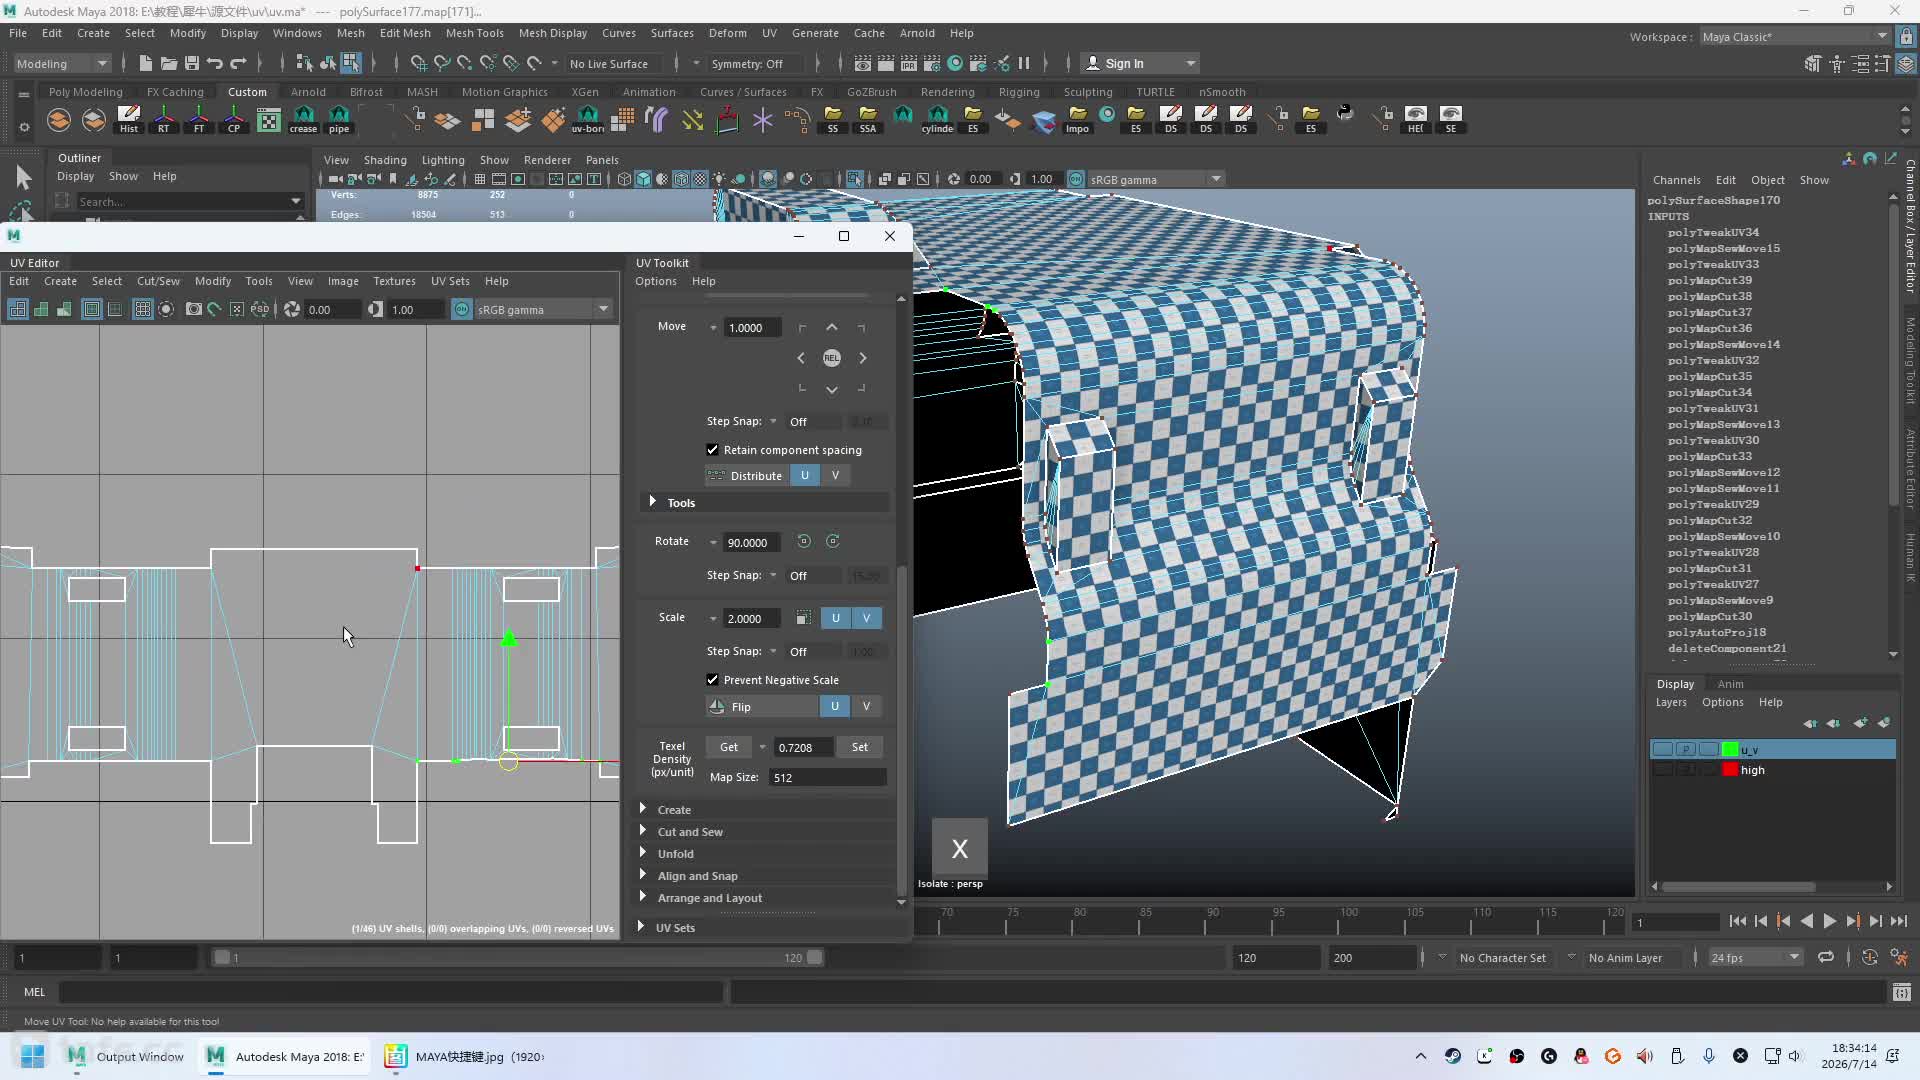The width and height of the screenshot is (1920, 1080).
Task: Click the Flip button in UV Toolkit
Action: click(762, 707)
